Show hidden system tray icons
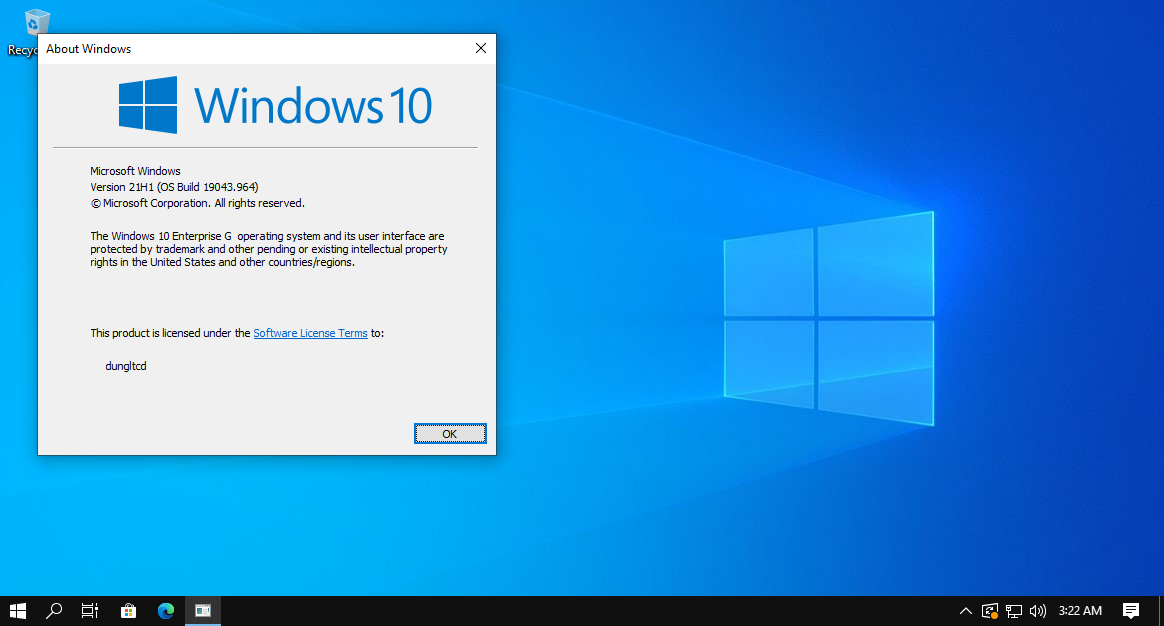The image size is (1164, 626). (965, 610)
